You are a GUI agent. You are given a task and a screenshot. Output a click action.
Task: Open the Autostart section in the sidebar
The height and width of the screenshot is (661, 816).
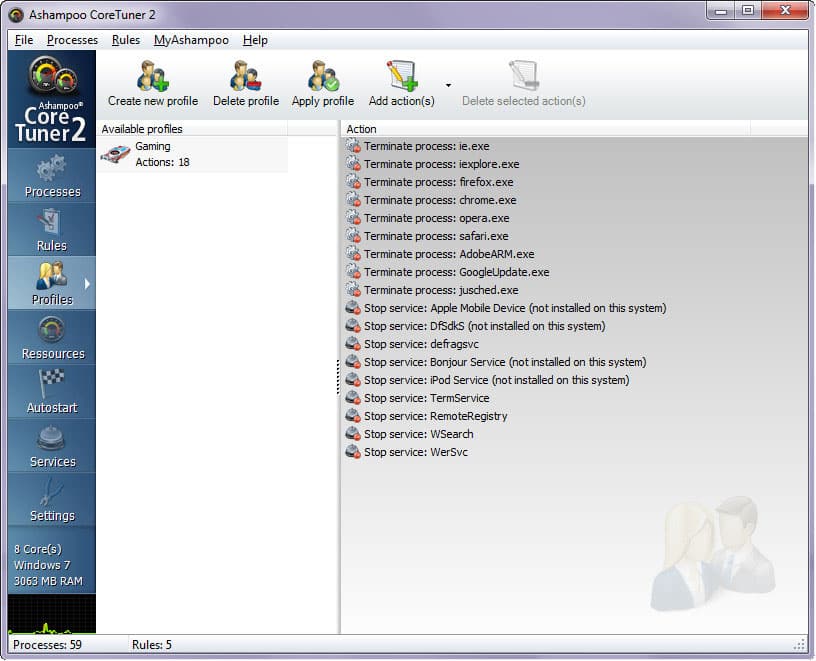(52, 391)
